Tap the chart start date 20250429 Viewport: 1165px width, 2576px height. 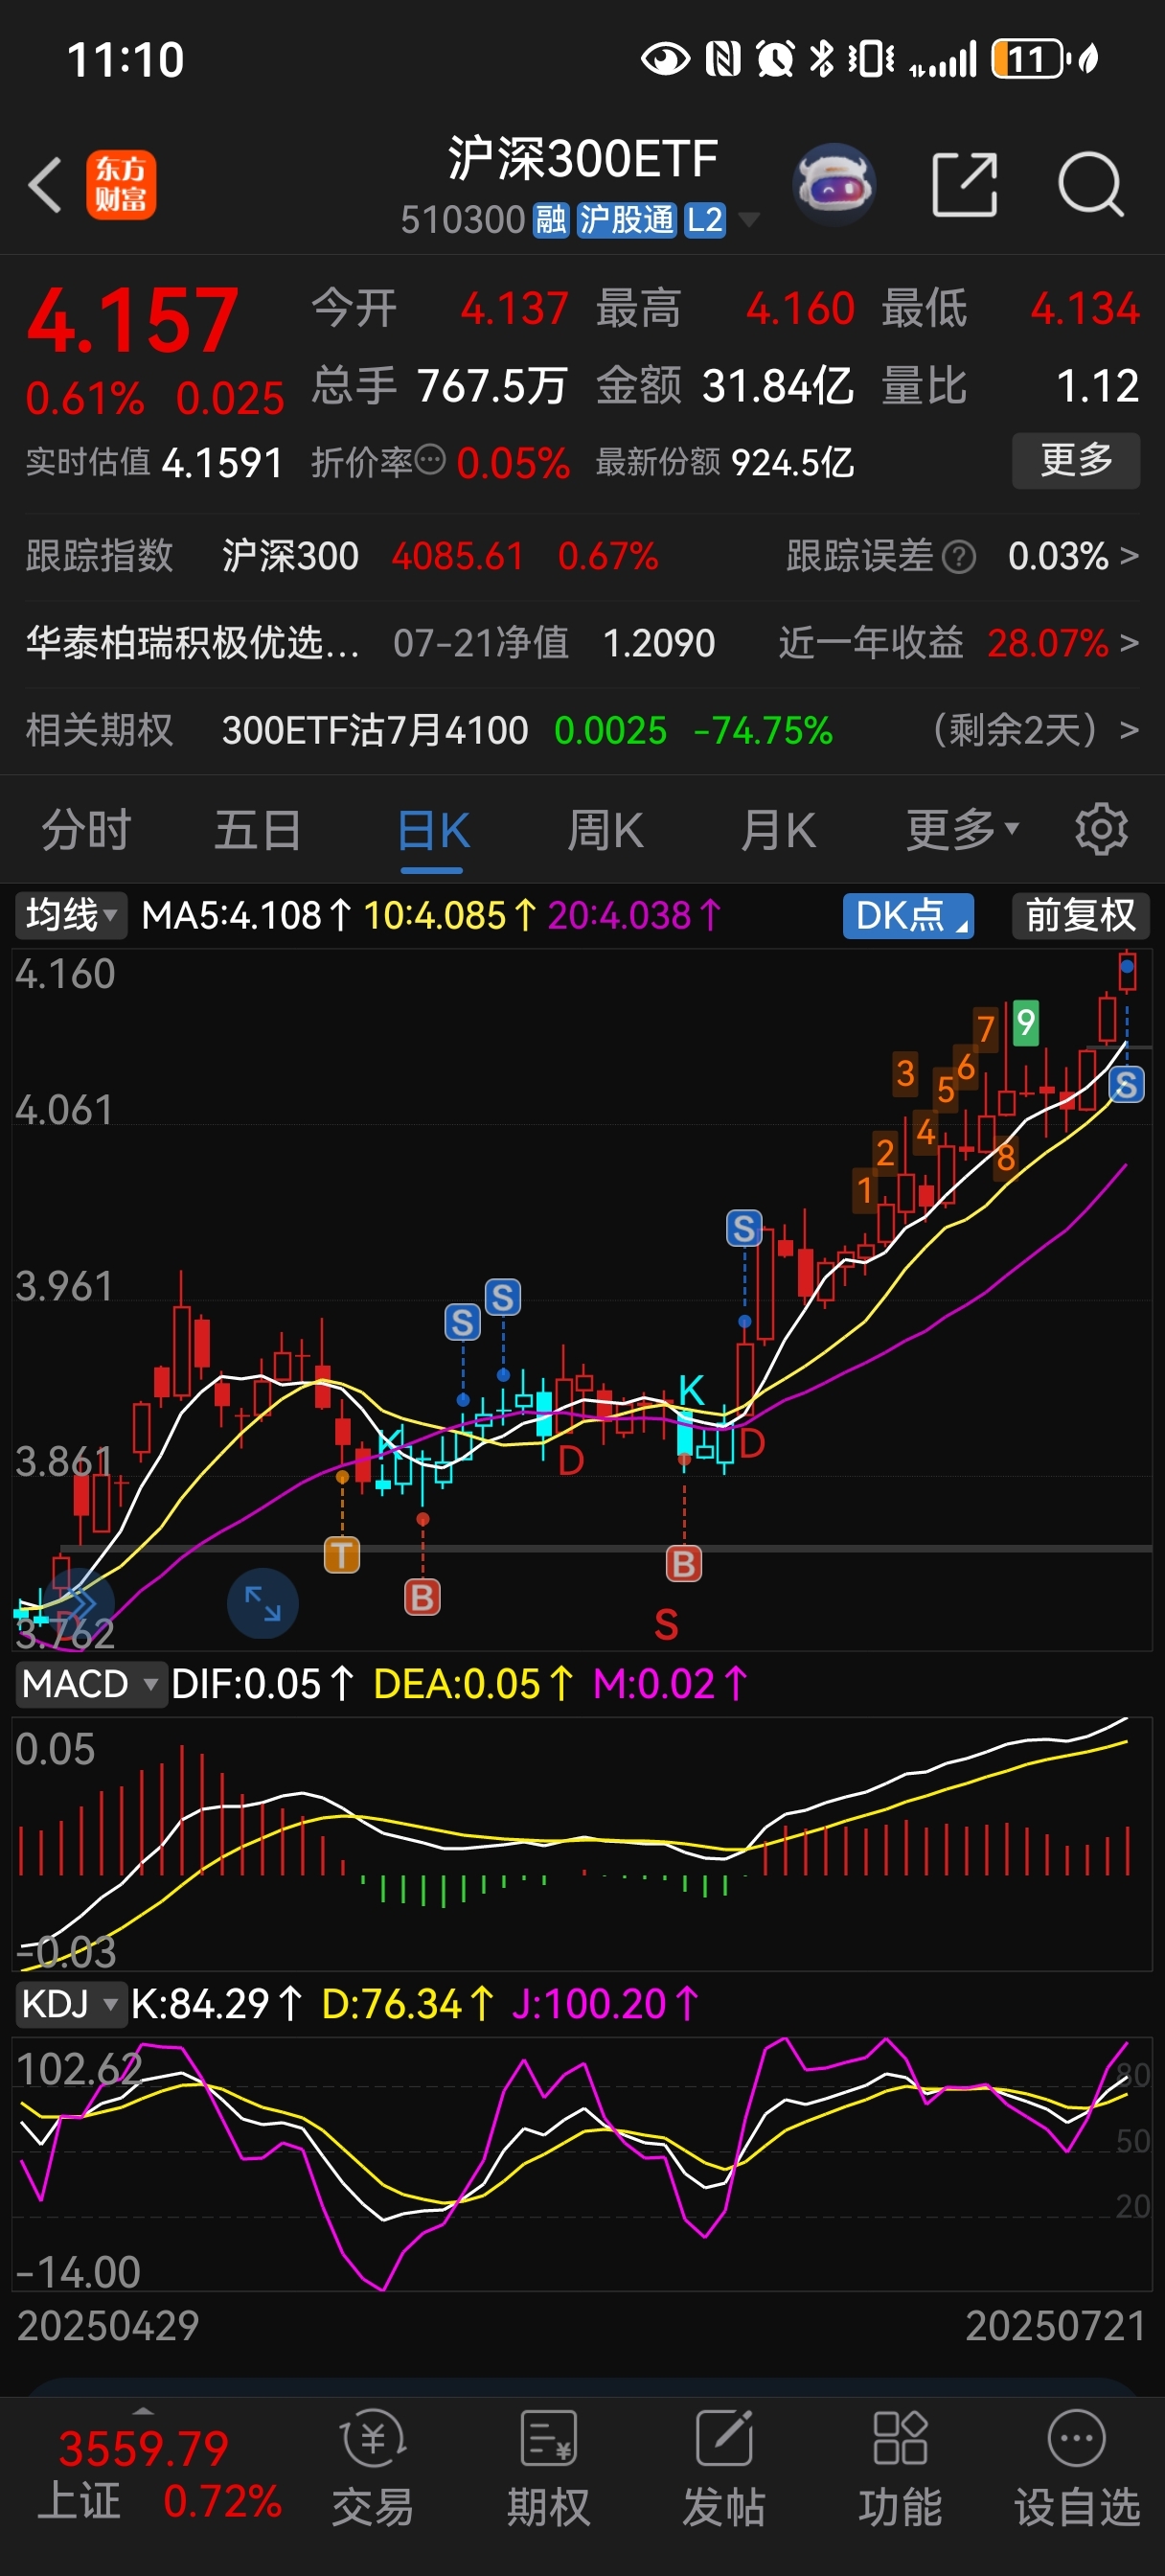(x=108, y=2326)
